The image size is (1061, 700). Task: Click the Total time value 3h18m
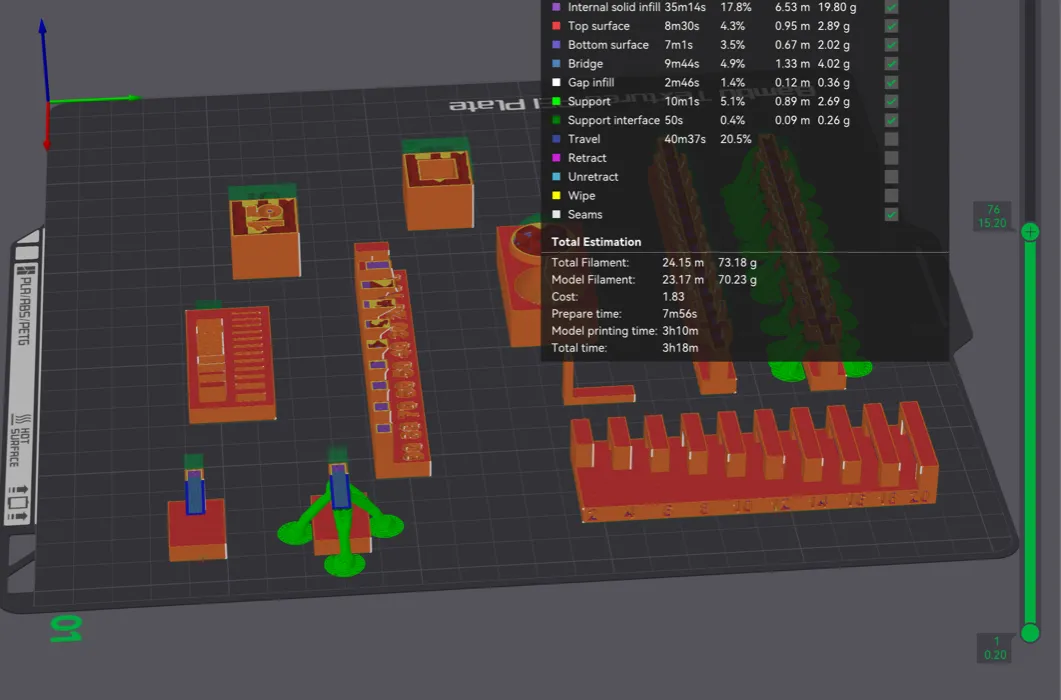tap(680, 347)
